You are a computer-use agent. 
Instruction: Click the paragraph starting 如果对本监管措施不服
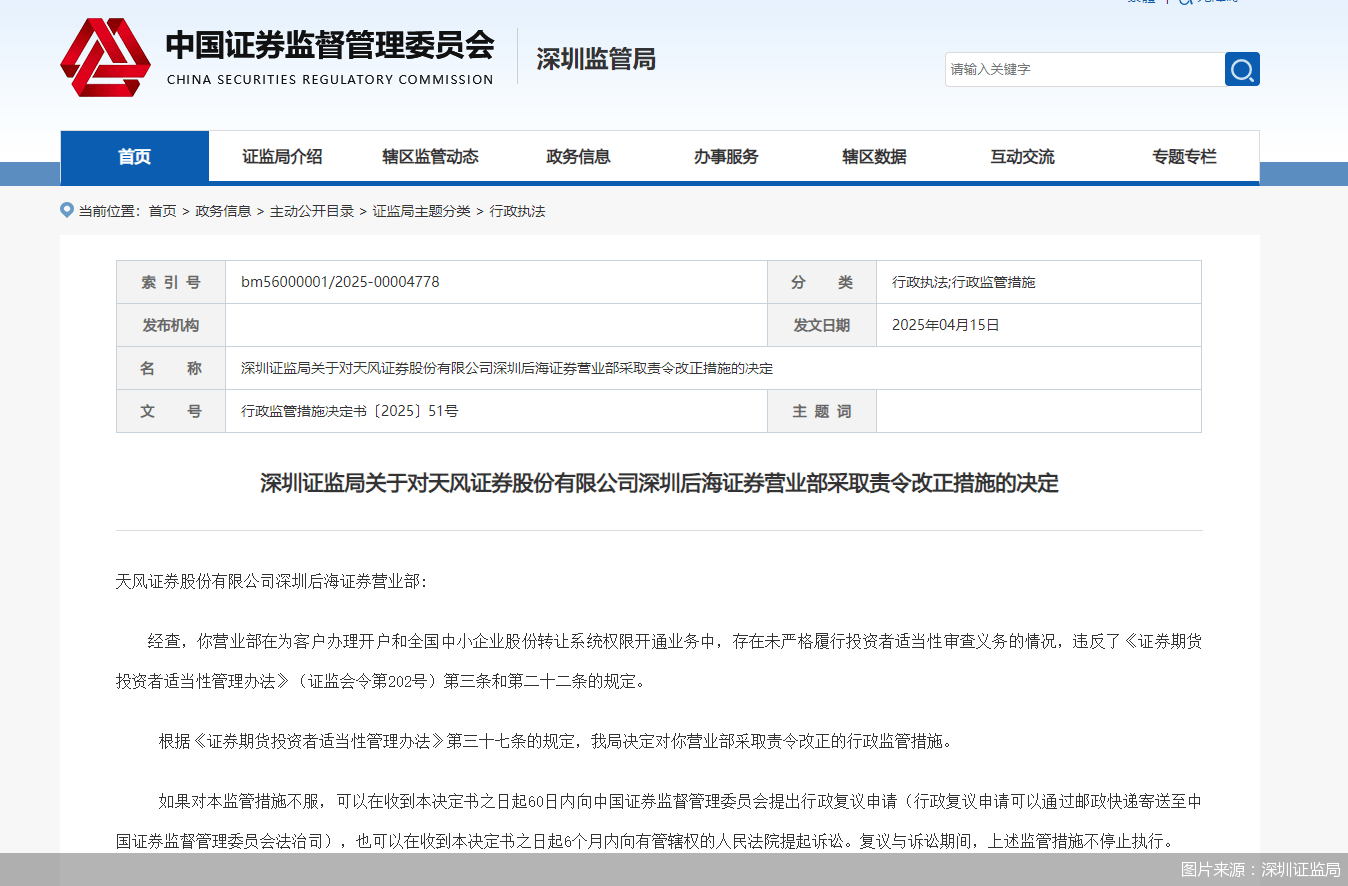[659, 821]
